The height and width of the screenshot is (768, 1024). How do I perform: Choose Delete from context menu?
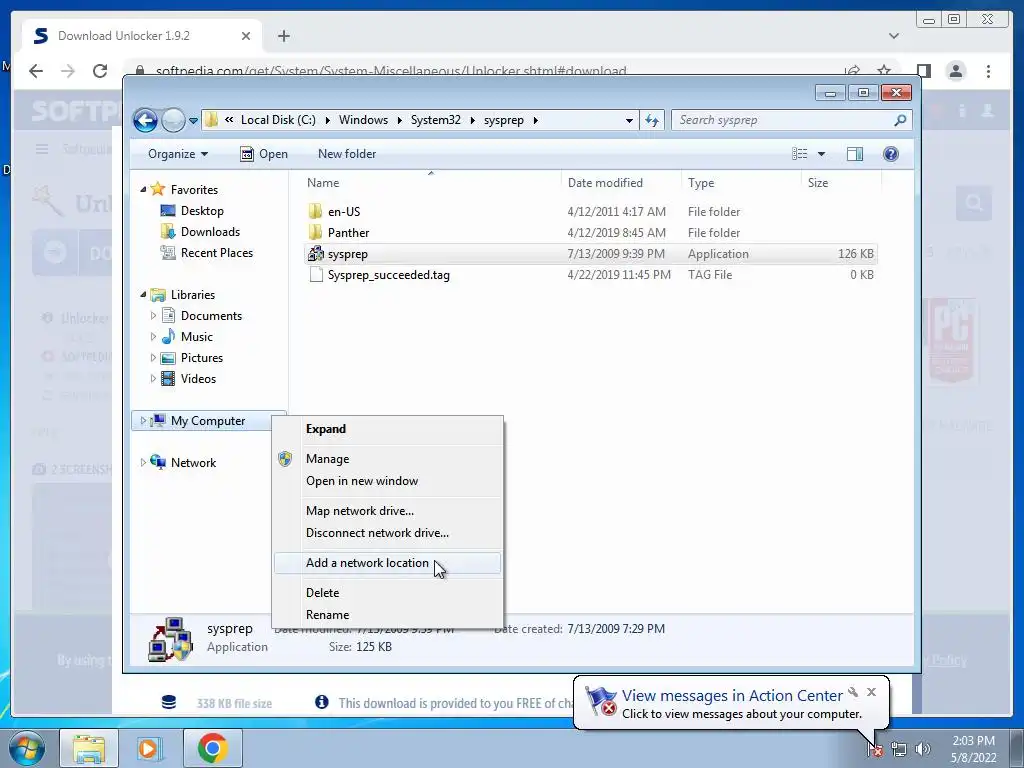pos(388,593)
